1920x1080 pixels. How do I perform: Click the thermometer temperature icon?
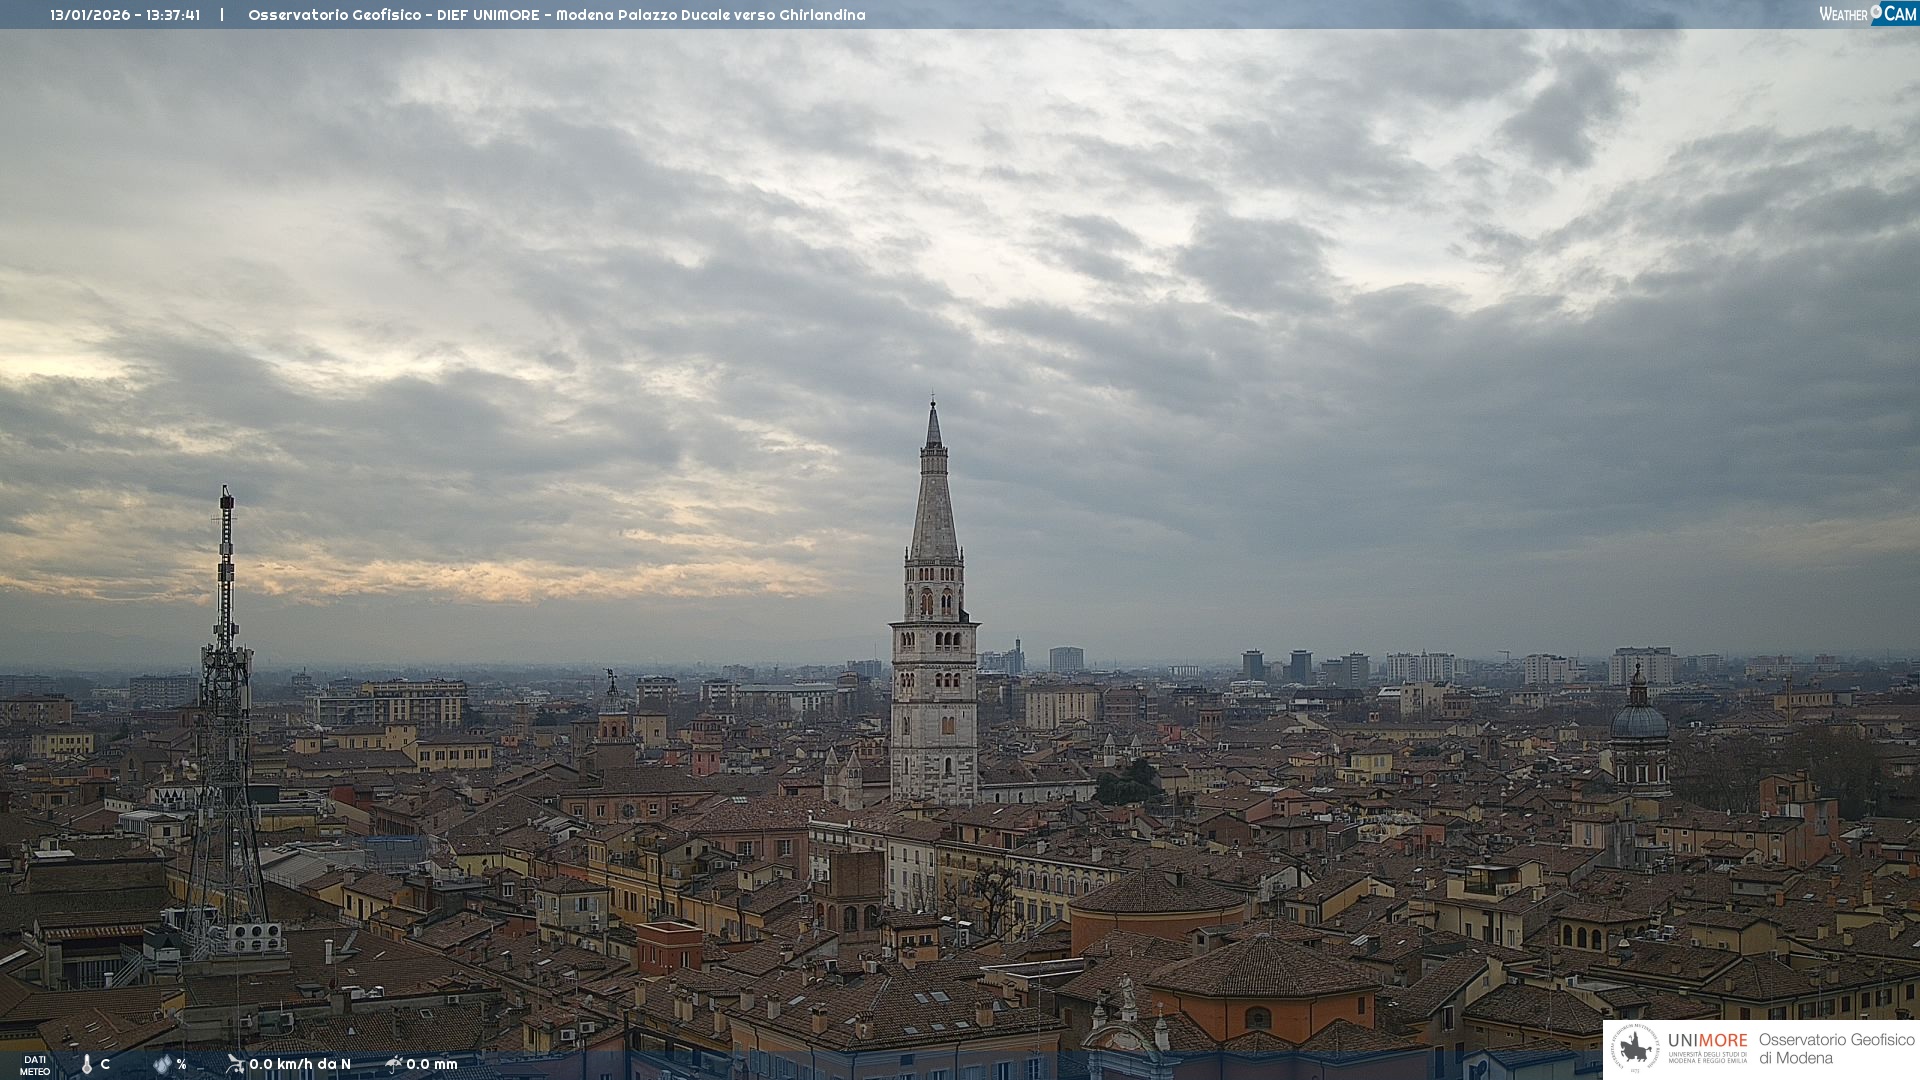(x=86, y=1064)
